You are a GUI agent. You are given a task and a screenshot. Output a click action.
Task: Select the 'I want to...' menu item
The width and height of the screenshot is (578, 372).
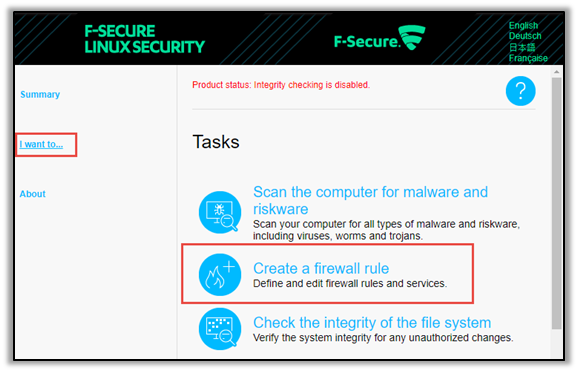click(41, 144)
